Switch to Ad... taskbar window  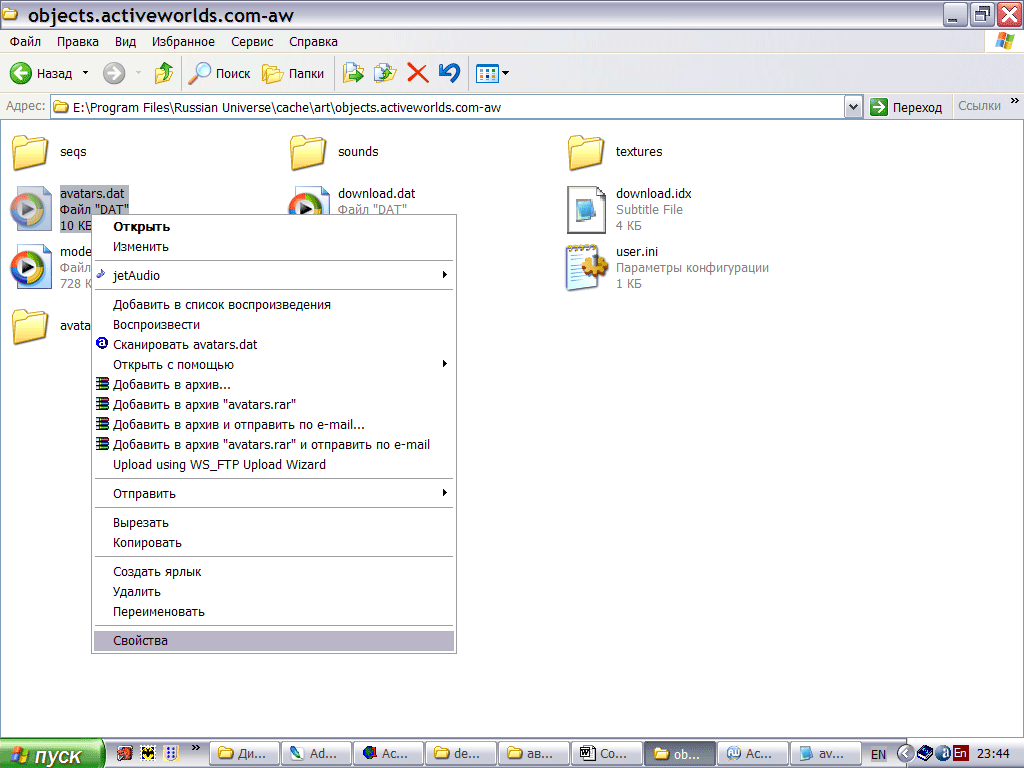(x=316, y=754)
